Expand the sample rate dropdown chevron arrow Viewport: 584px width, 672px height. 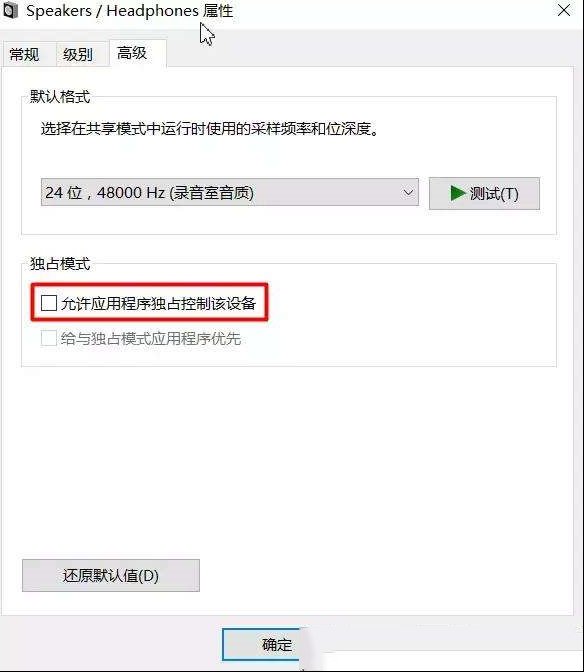(x=408, y=192)
